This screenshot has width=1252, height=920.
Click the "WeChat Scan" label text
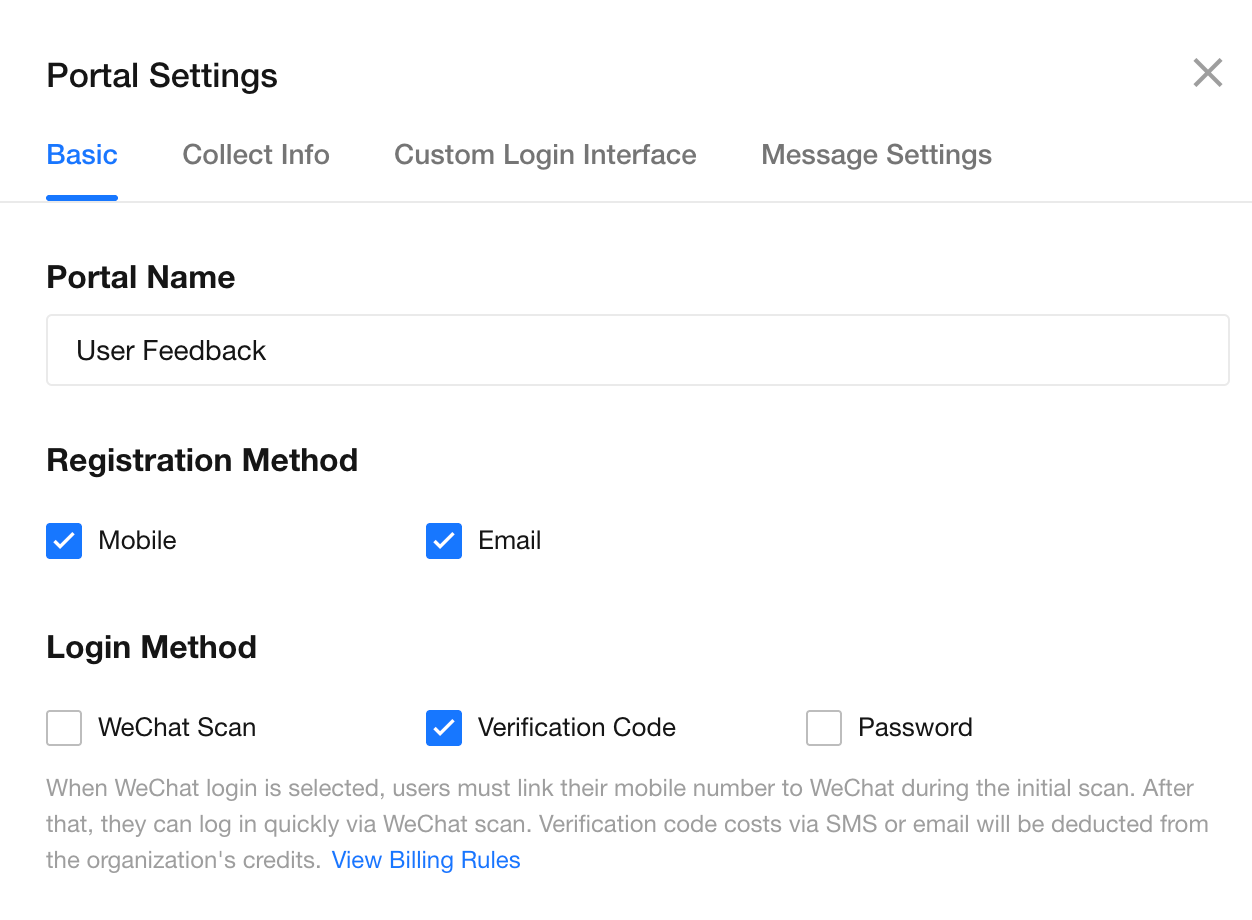point(177,728)
